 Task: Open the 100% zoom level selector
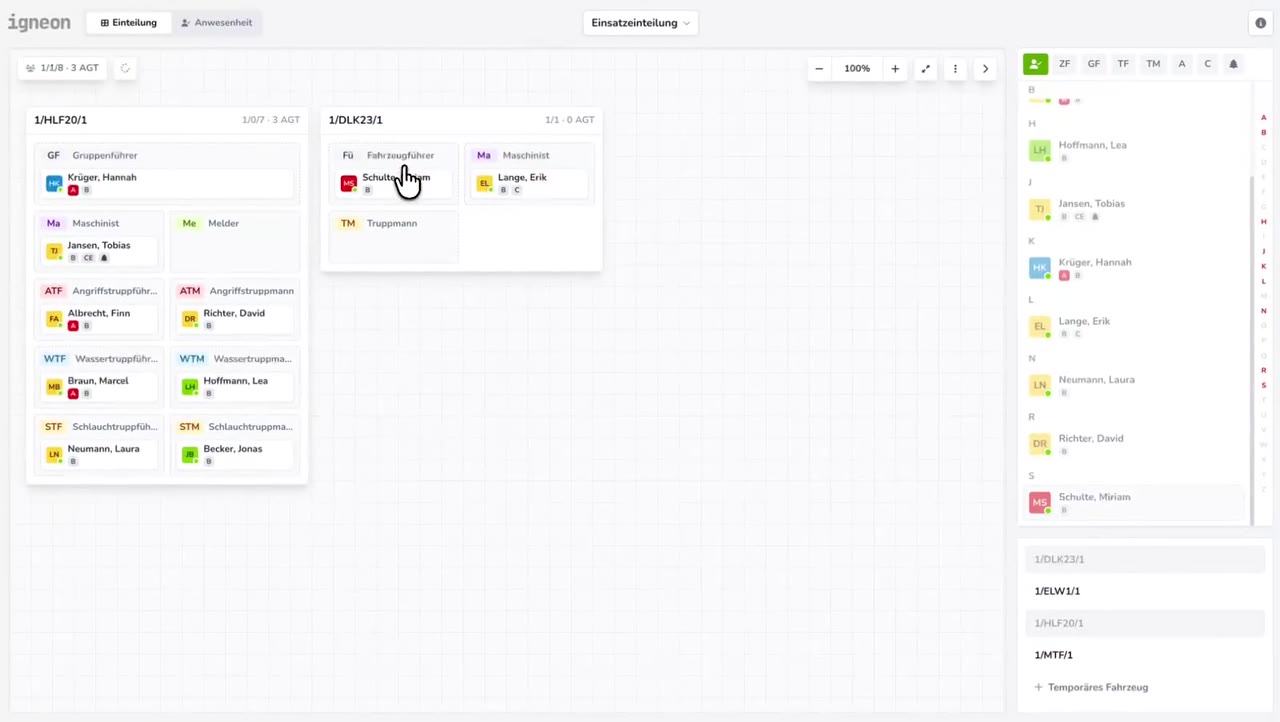tap(857, 69)
